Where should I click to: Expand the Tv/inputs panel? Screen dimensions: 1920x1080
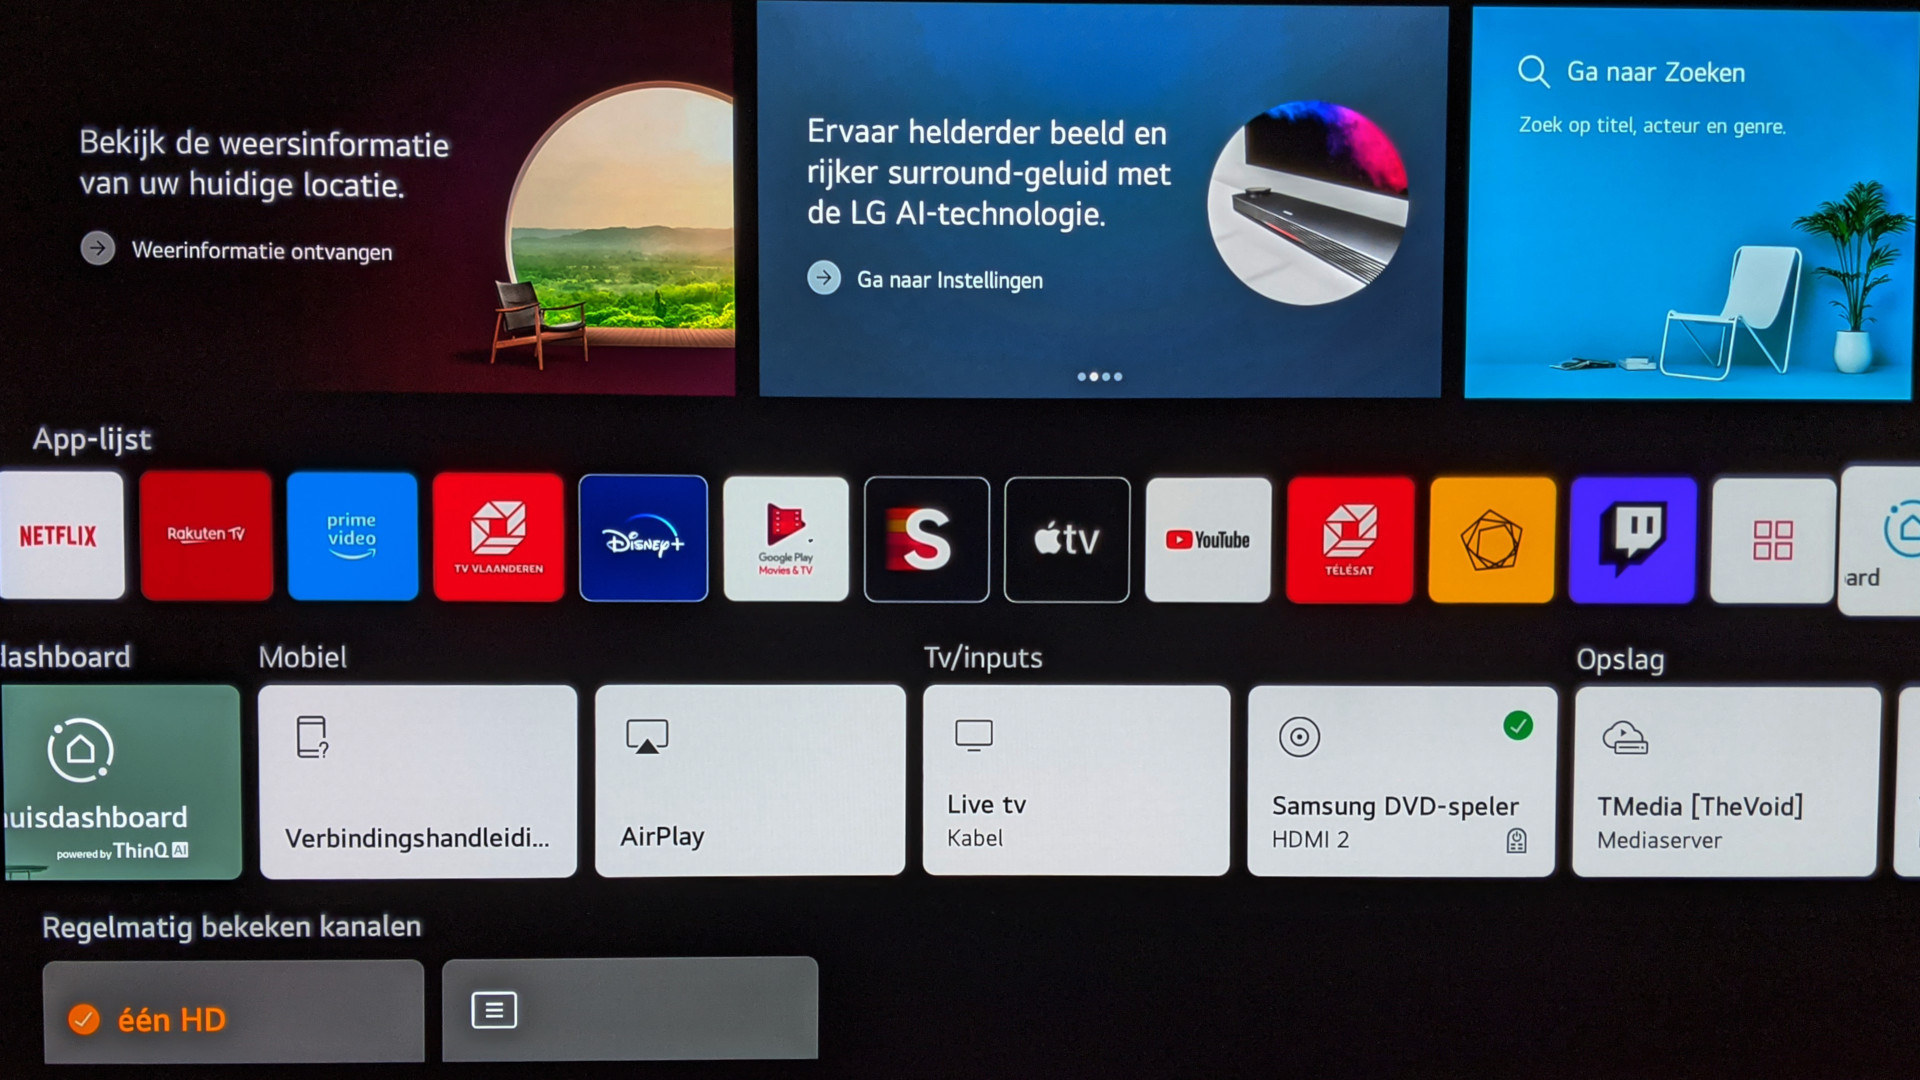[x=982, y=658]
